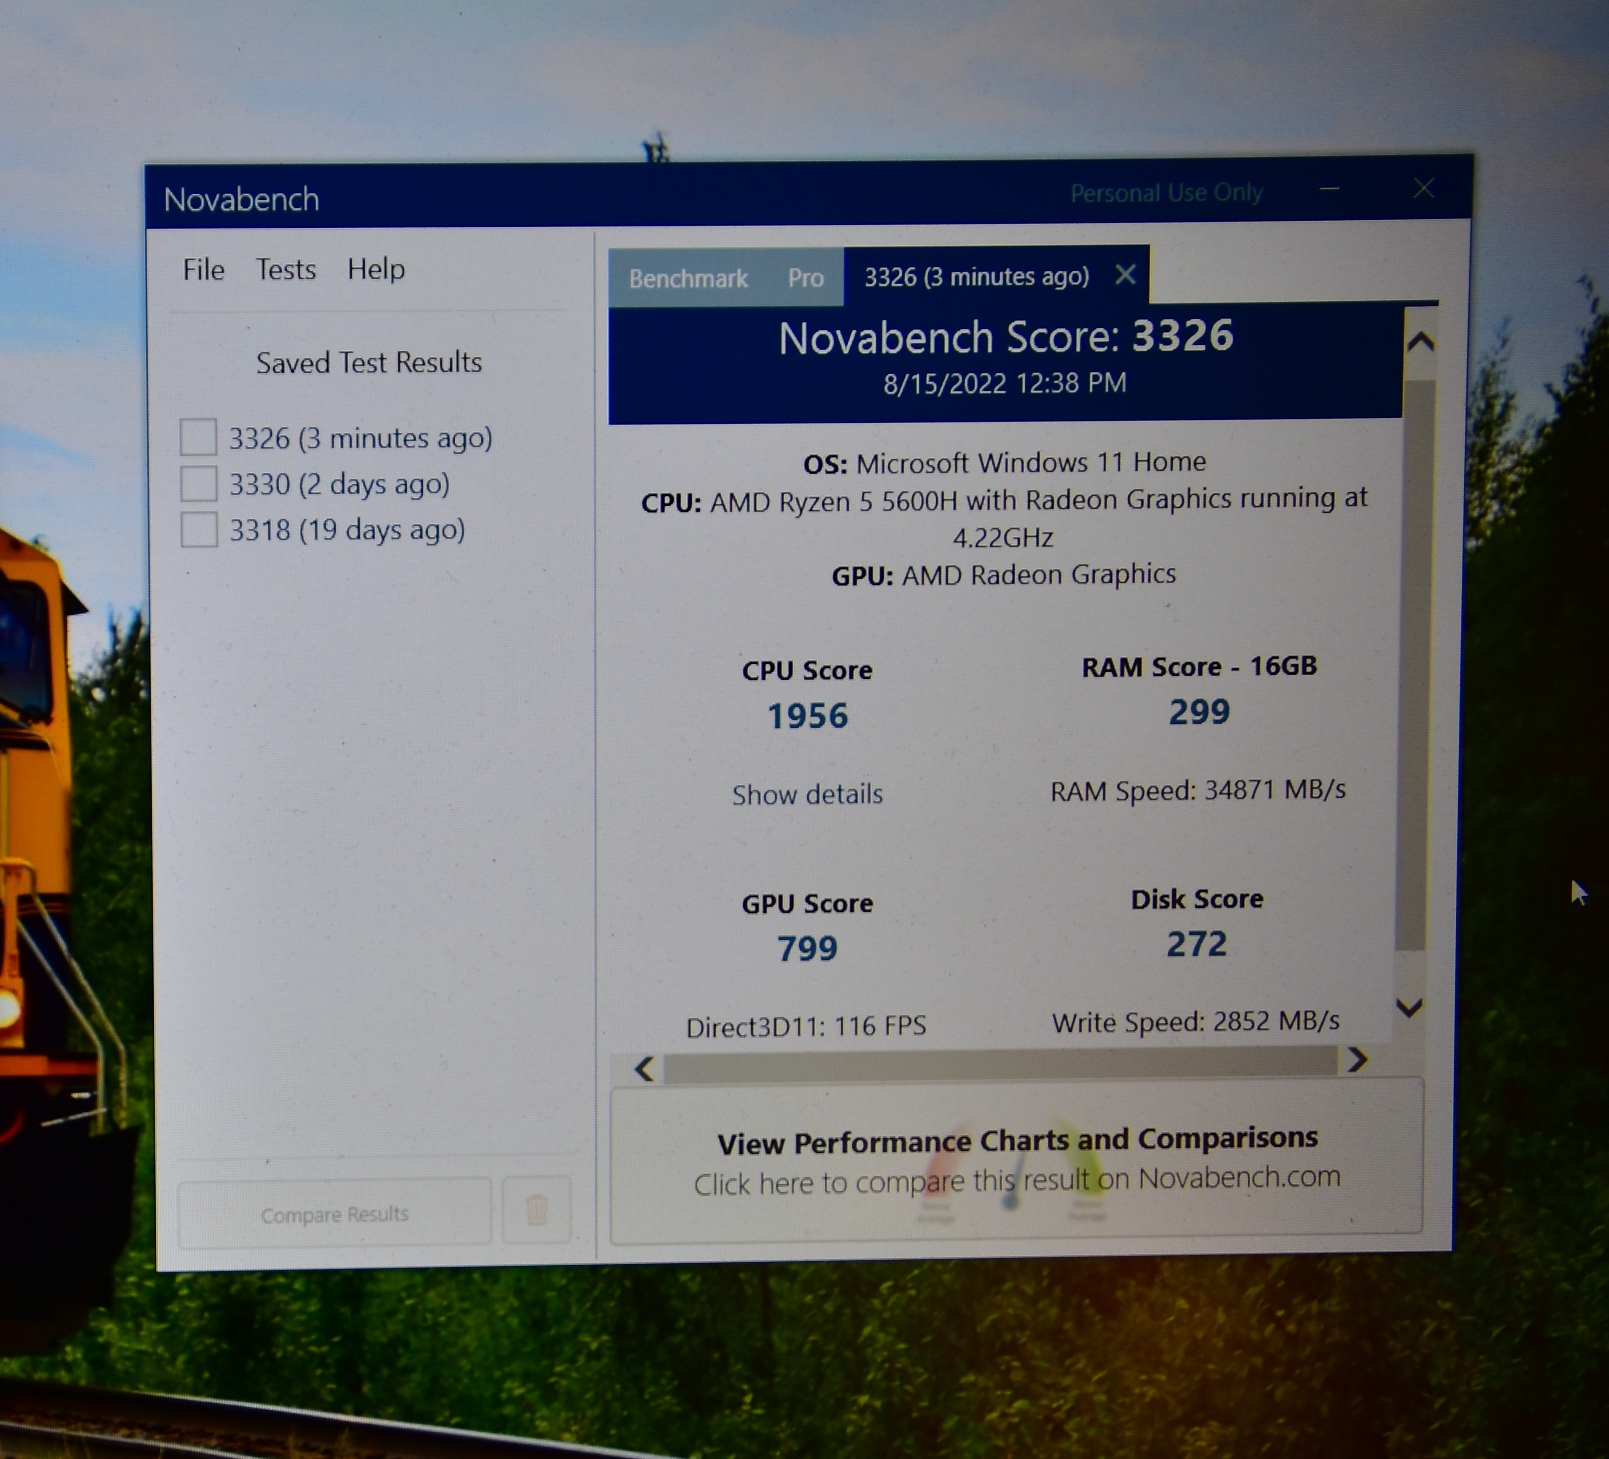Select the 3326 (3 minutes ago) tab
Image resolution: width=1609 pixels, height=1459 pixels.
[976, 276]
